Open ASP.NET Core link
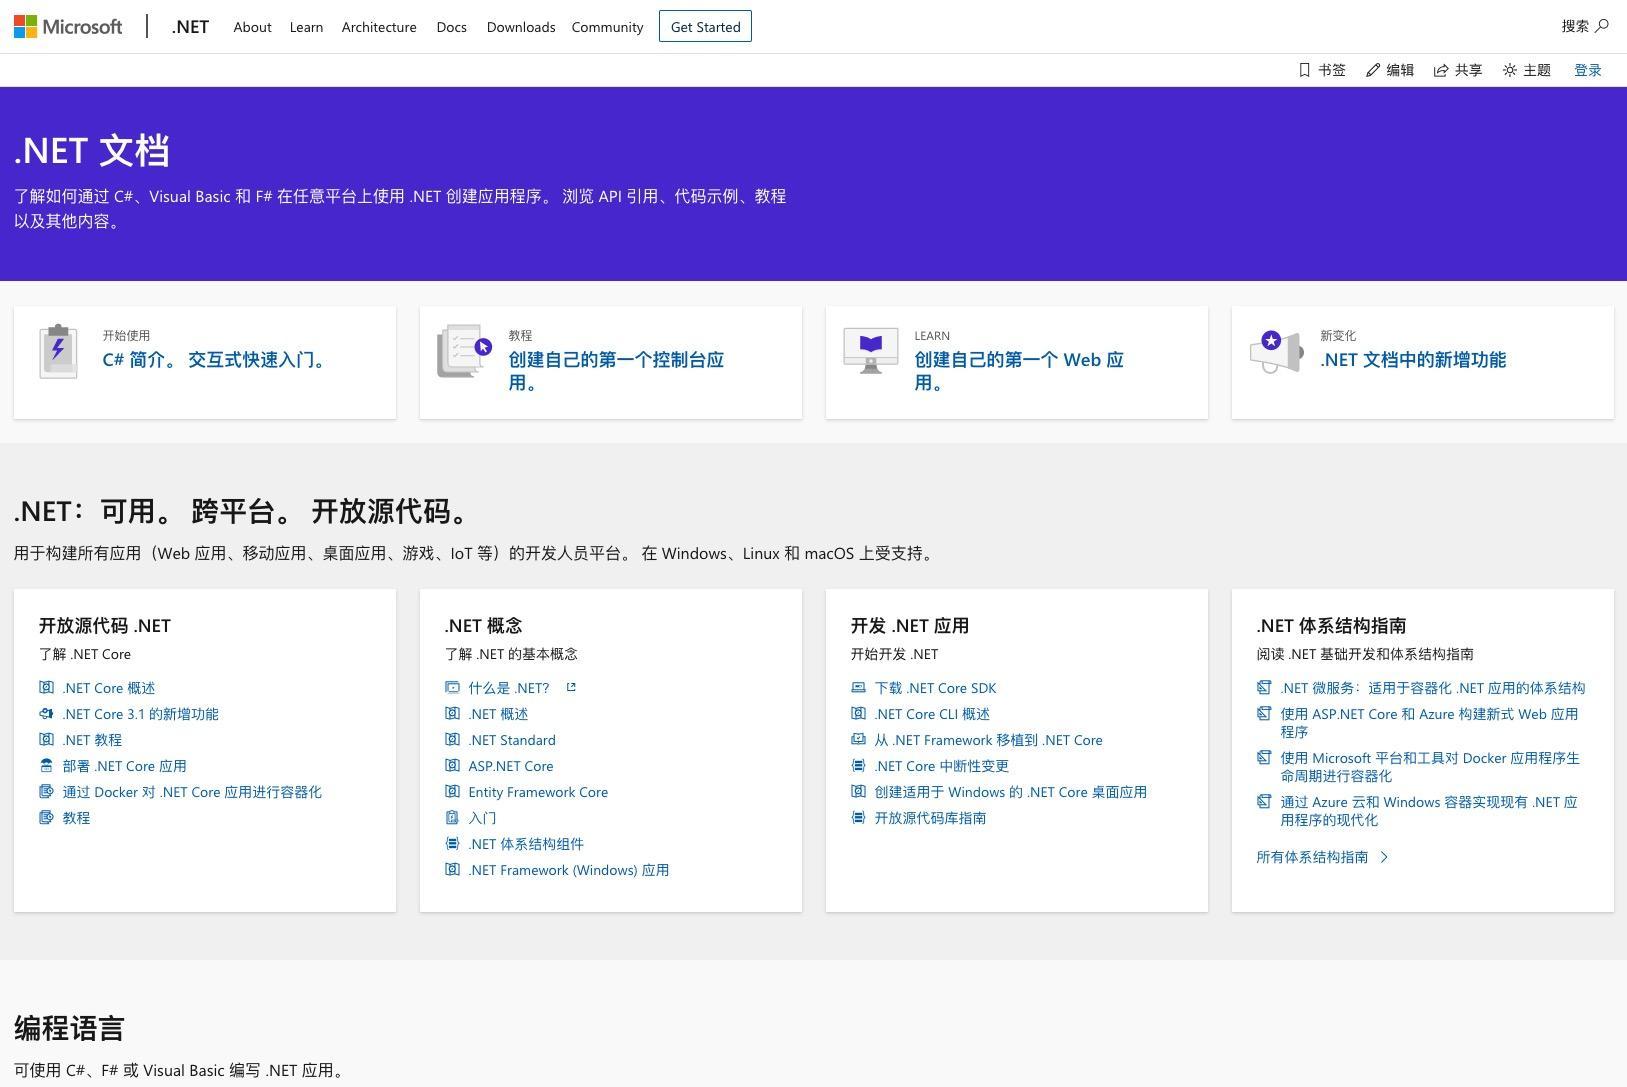1627x1087 pixels. 511,766
